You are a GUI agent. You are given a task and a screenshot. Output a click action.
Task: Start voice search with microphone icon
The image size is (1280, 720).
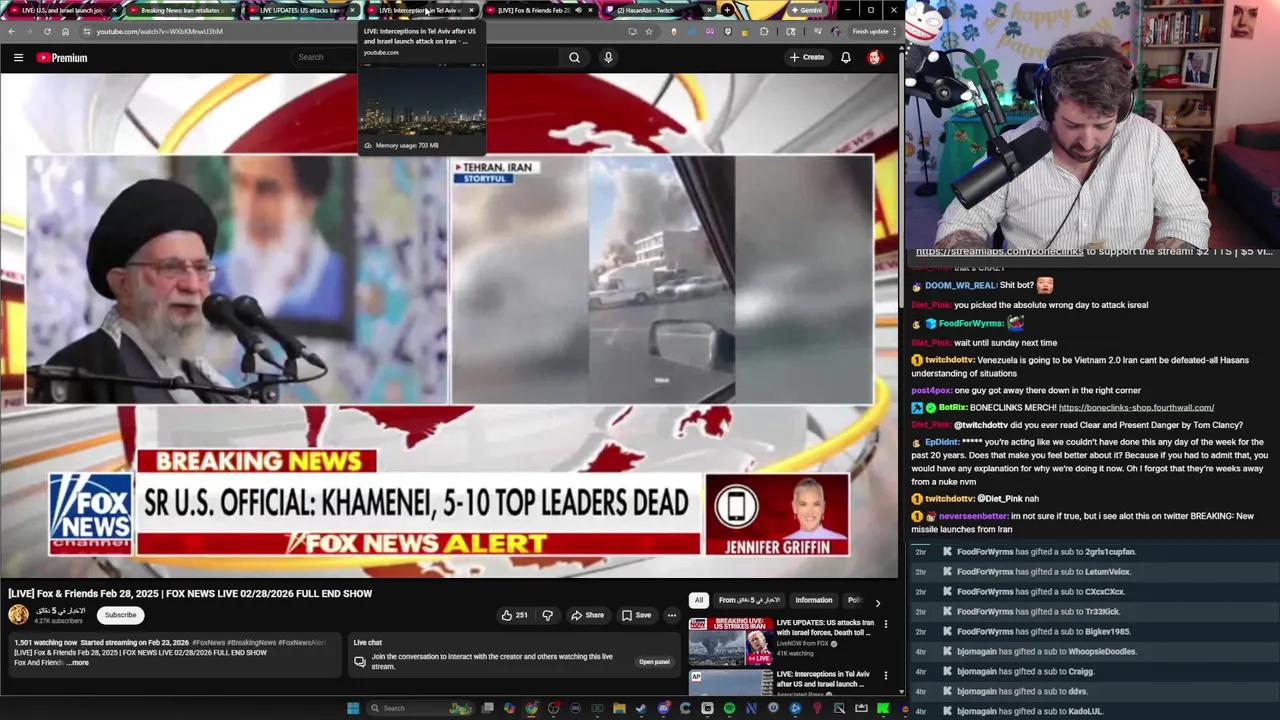[608, 57]
